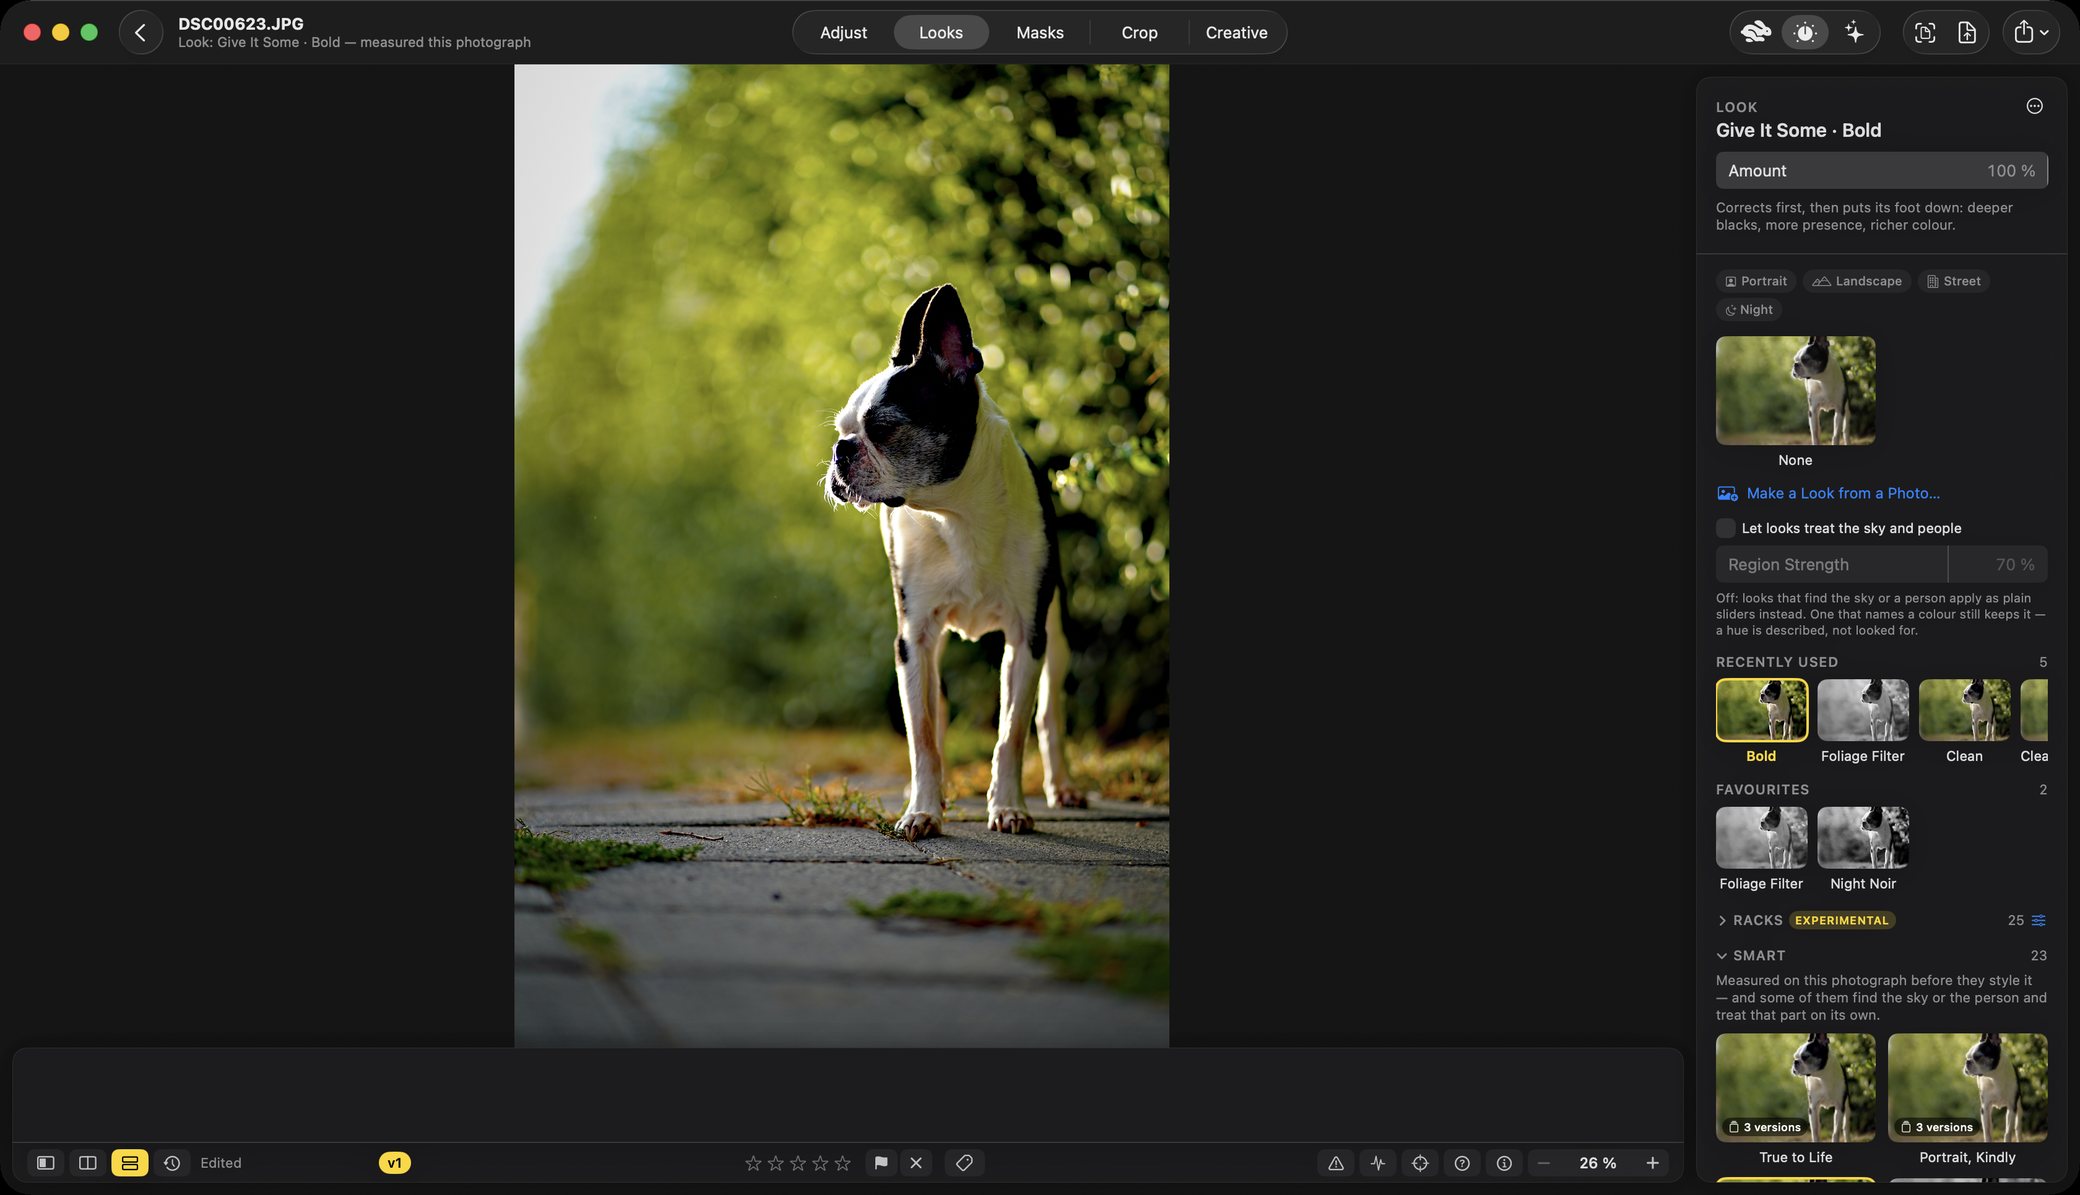Collapse the Smart section
Image resolution: width=2080 pixels, height=1195 pixels.
point(1722,956)
